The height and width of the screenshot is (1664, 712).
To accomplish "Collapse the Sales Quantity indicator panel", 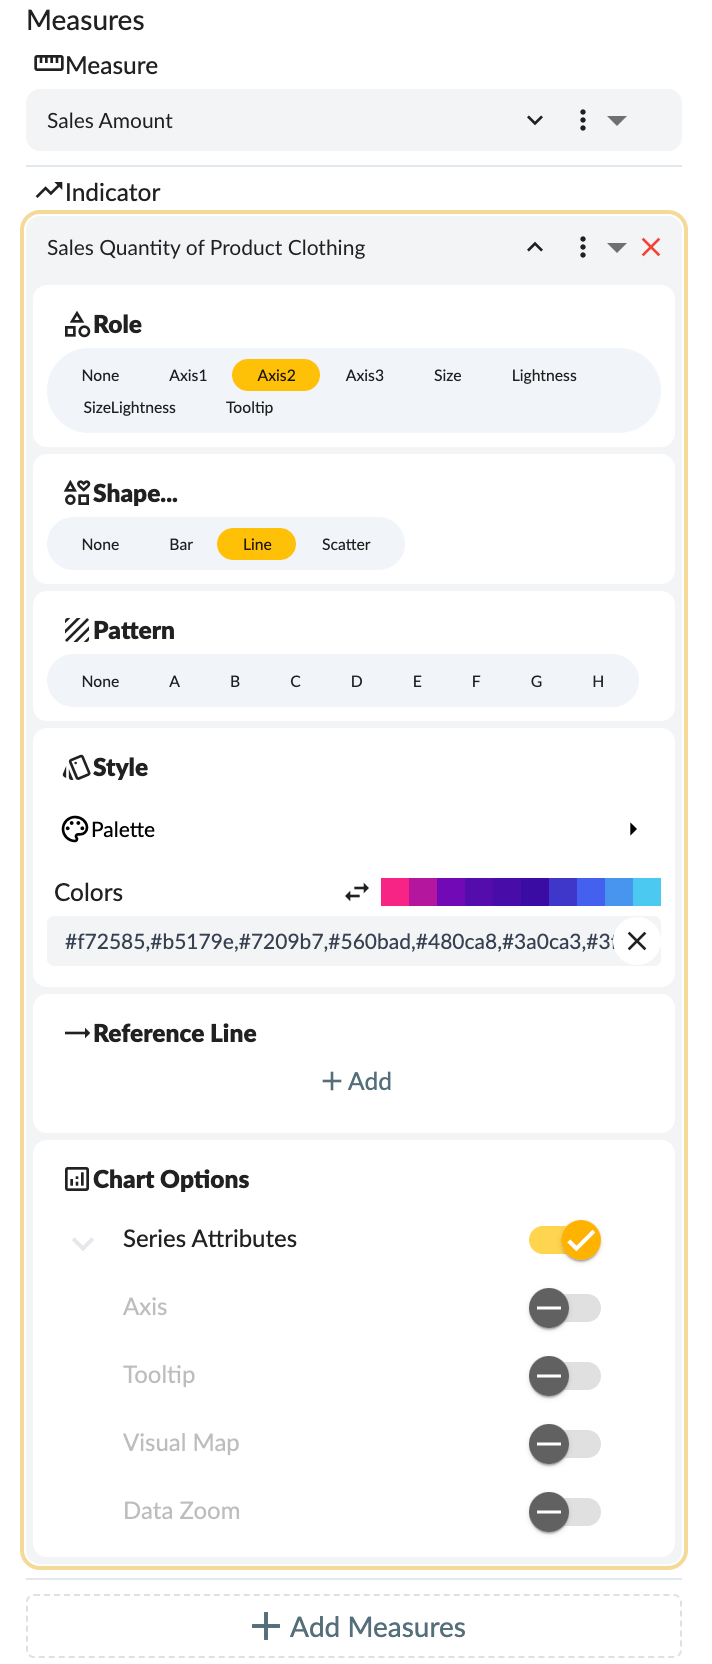I will [x=535, y=248].
